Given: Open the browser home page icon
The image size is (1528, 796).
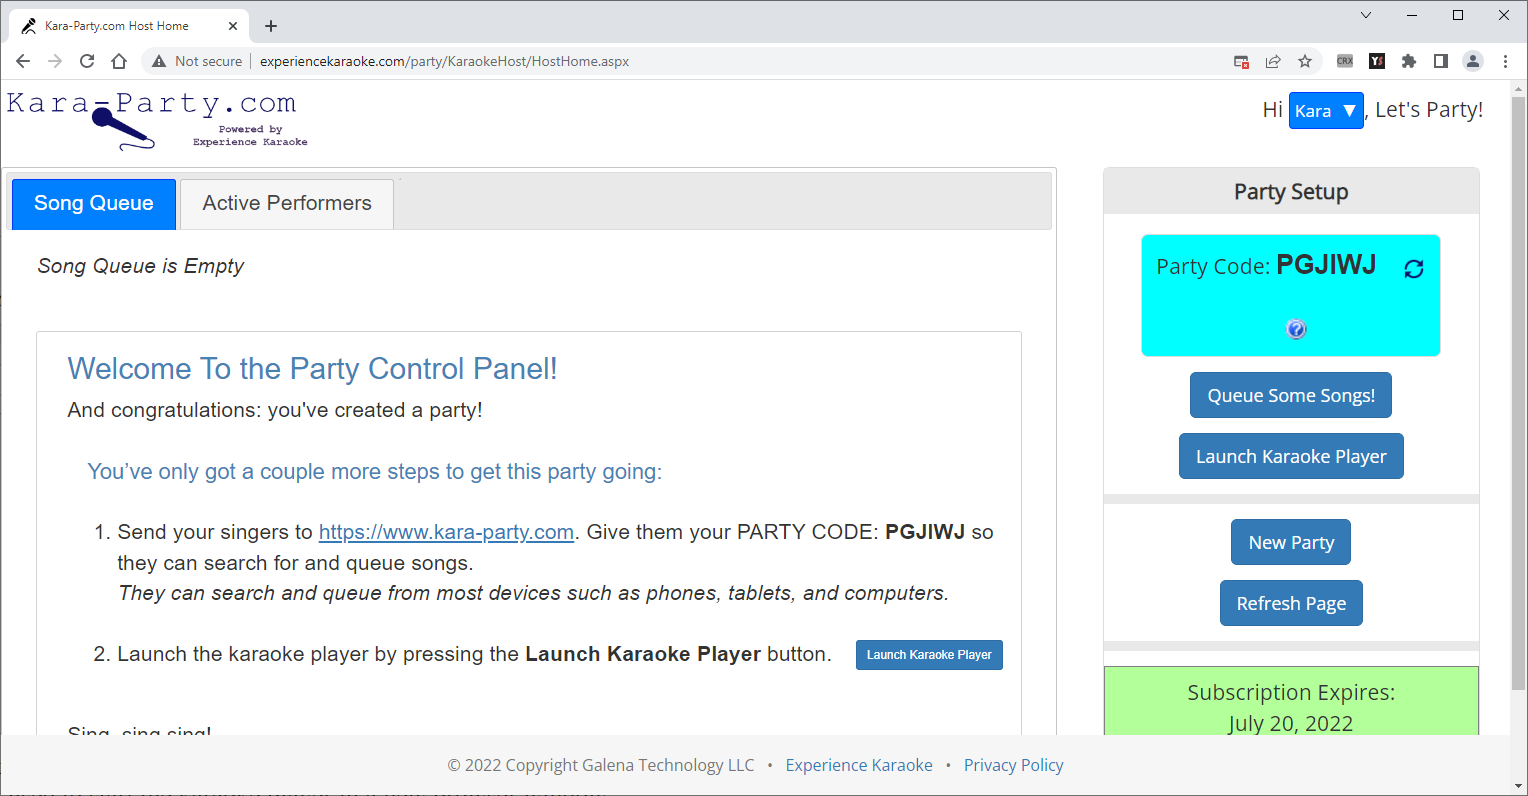Looking at the screenshot, I should [x=119, y=61].
